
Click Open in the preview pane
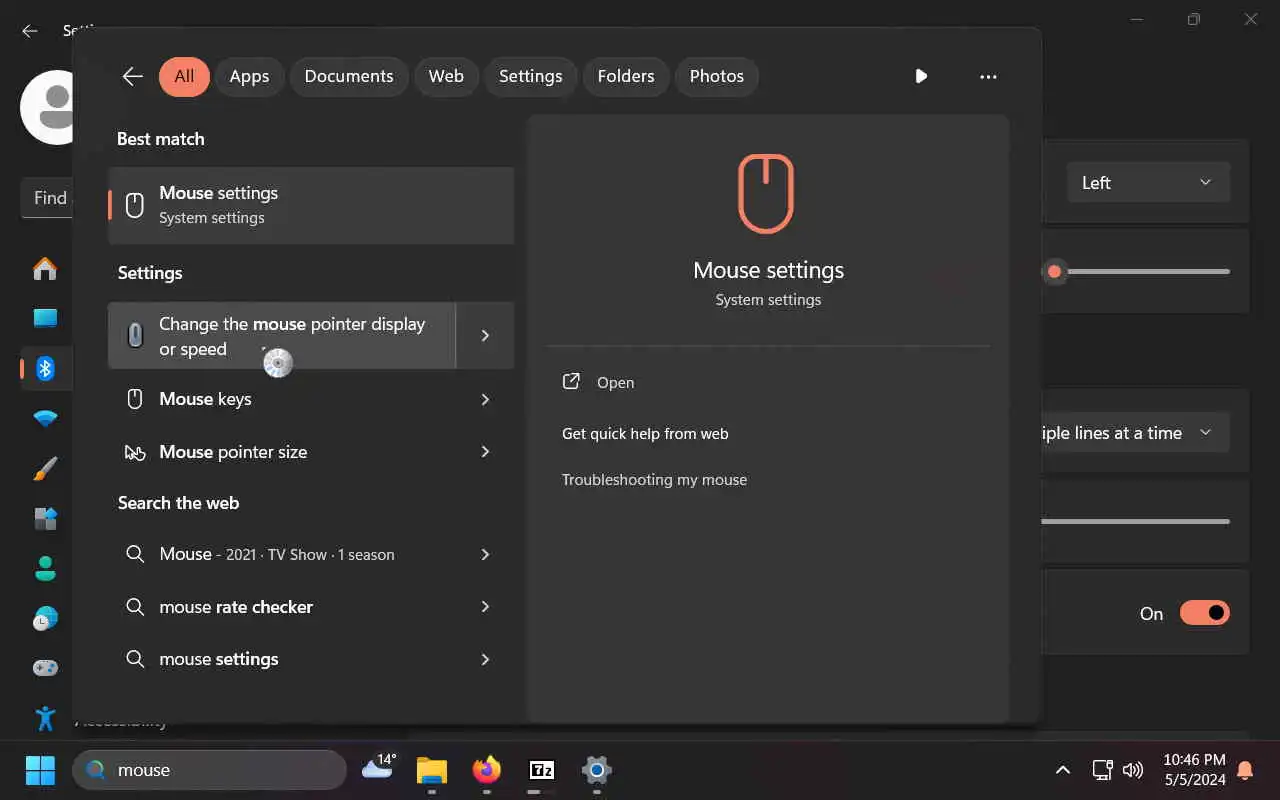tap(615, 382)
